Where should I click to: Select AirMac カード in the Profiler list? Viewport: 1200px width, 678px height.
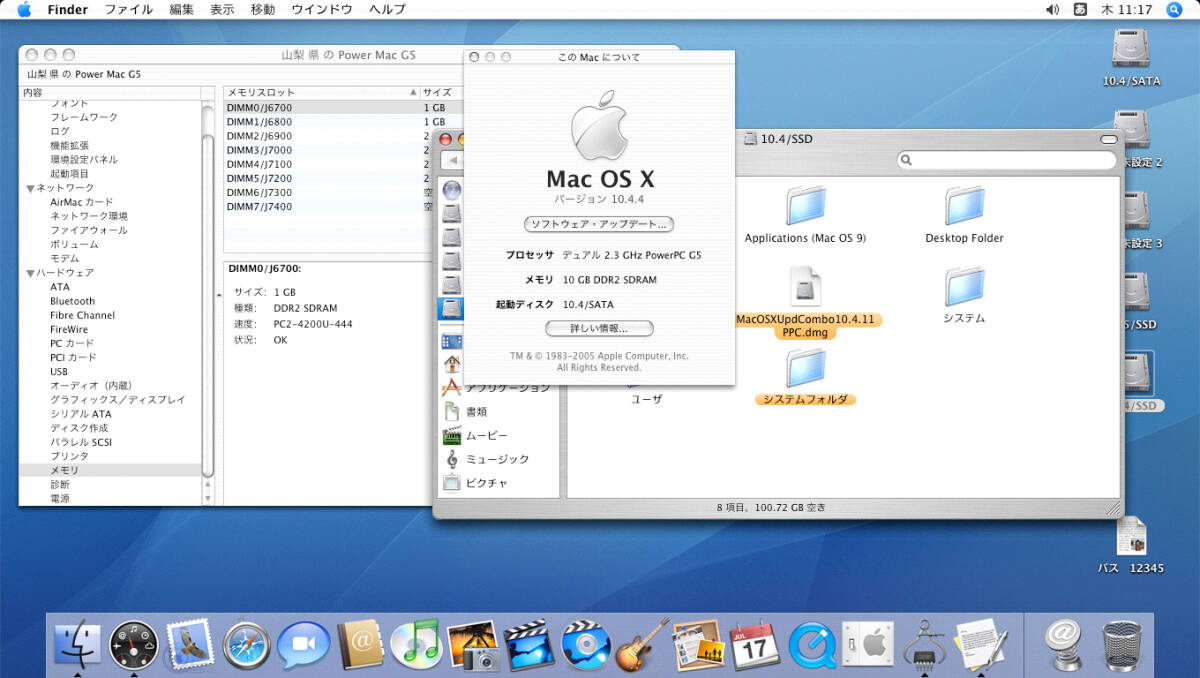tap(82, 202)
